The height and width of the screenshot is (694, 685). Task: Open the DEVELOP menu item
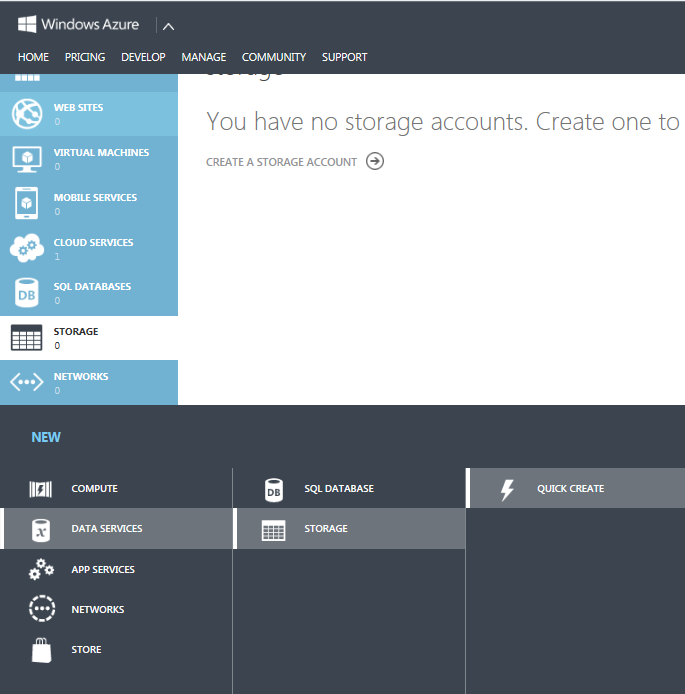pyautogui.click(x=143, y=57)
